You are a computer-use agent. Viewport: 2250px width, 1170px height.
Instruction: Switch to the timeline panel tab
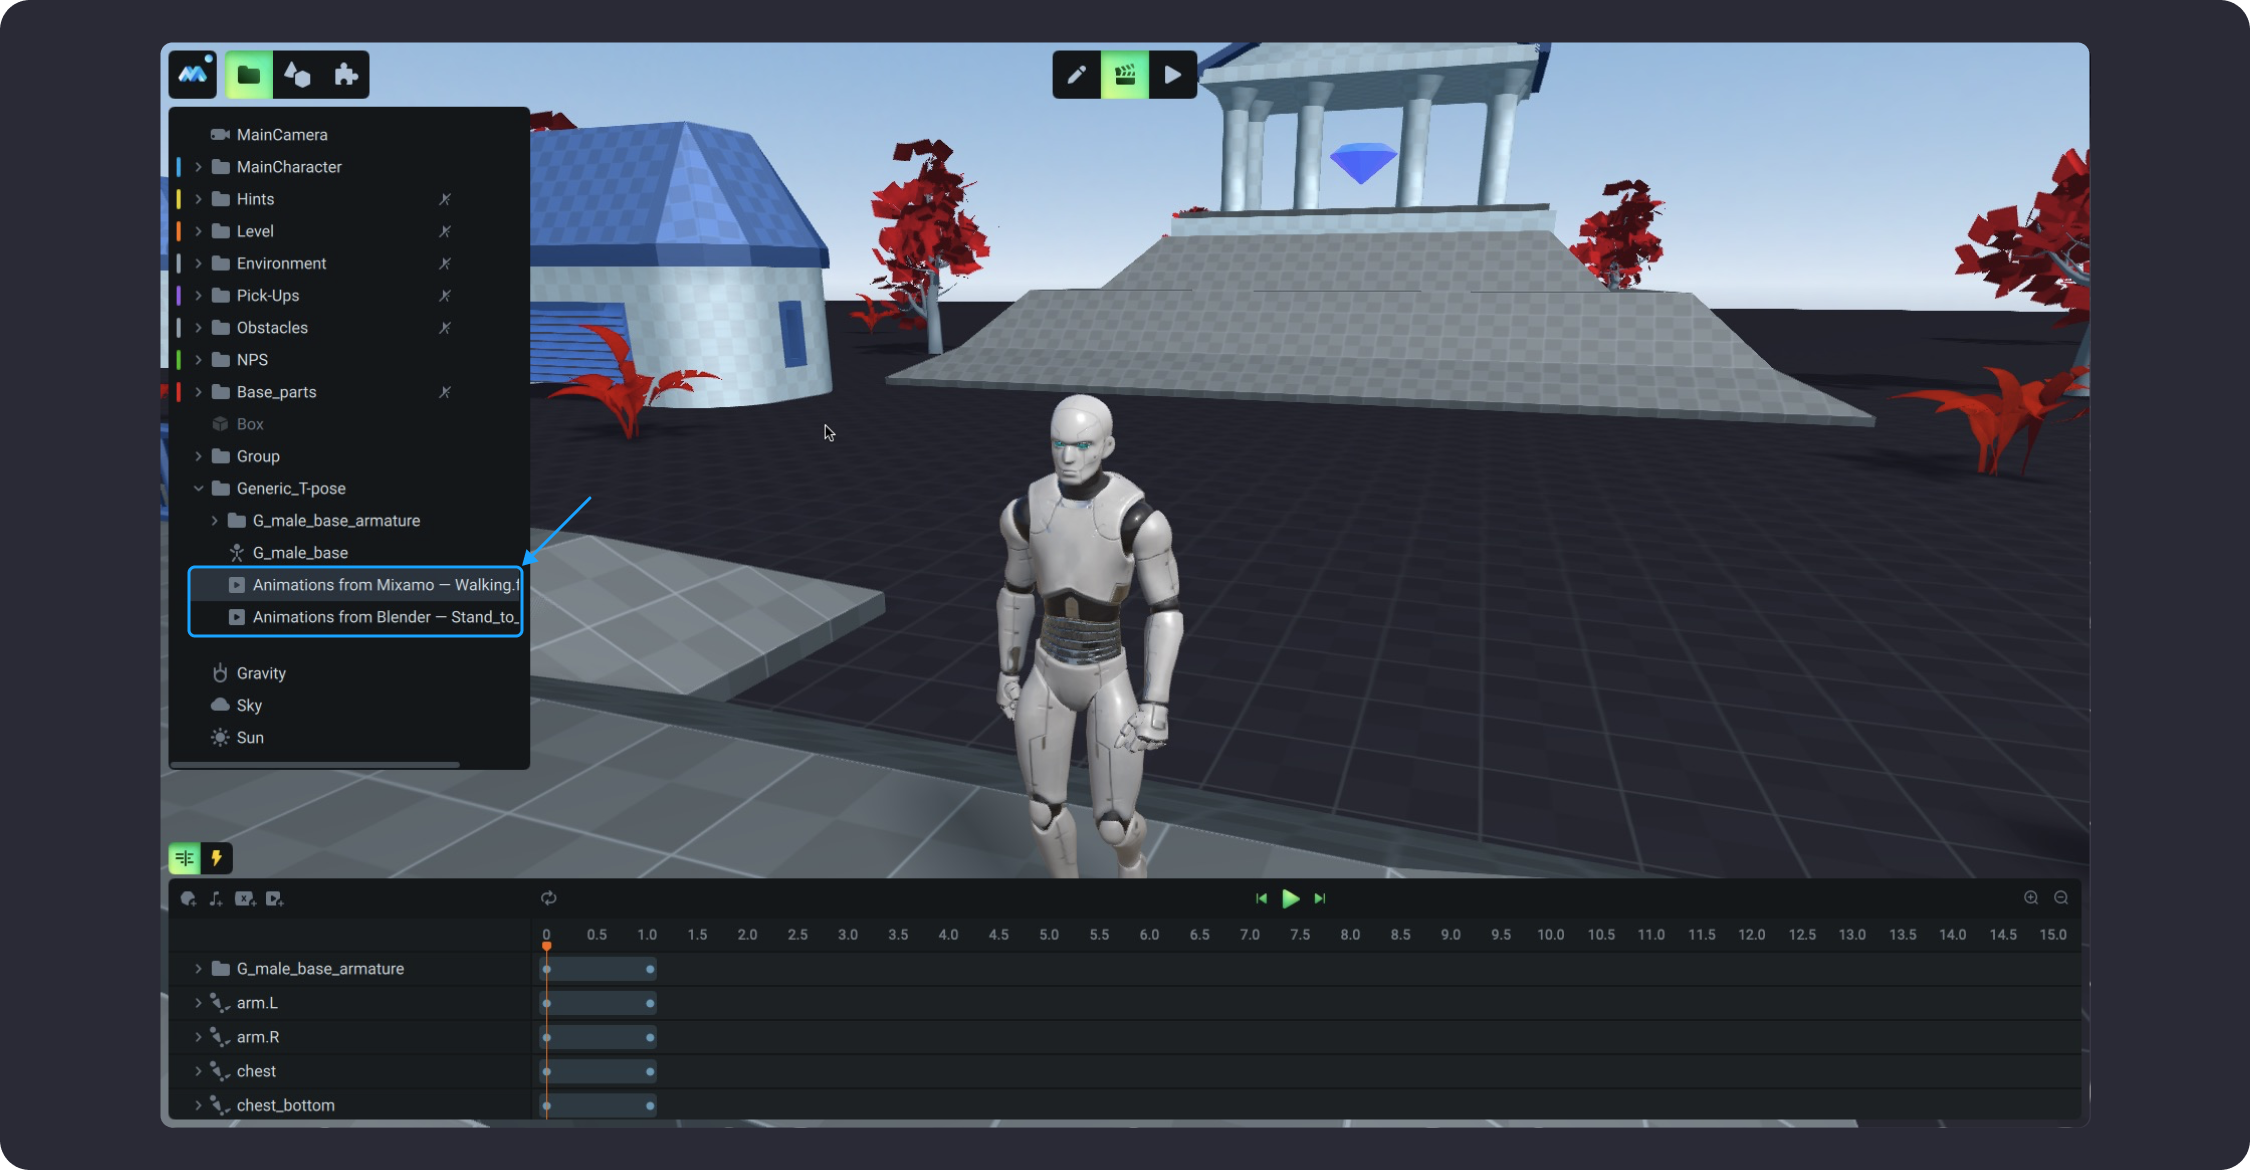(x=185, y=858)
